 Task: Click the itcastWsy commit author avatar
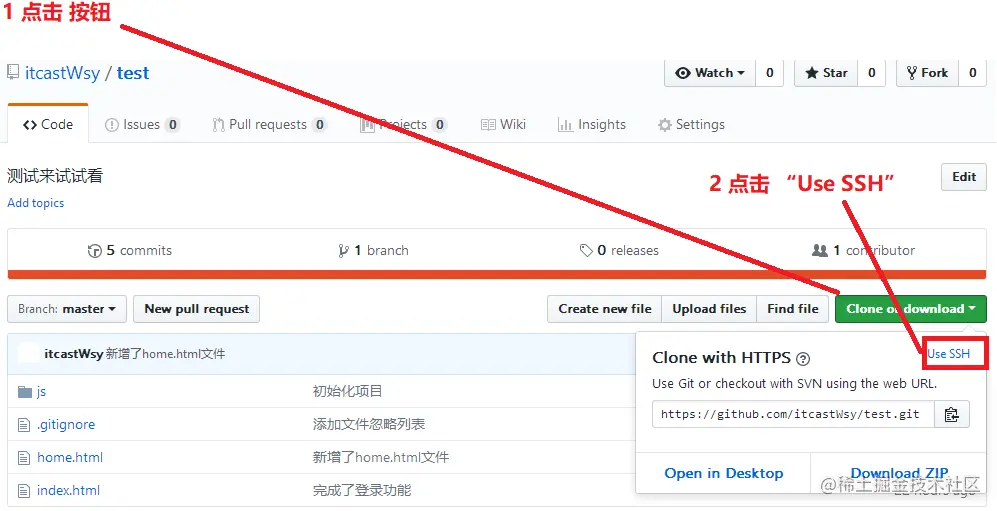coord(28,353)
